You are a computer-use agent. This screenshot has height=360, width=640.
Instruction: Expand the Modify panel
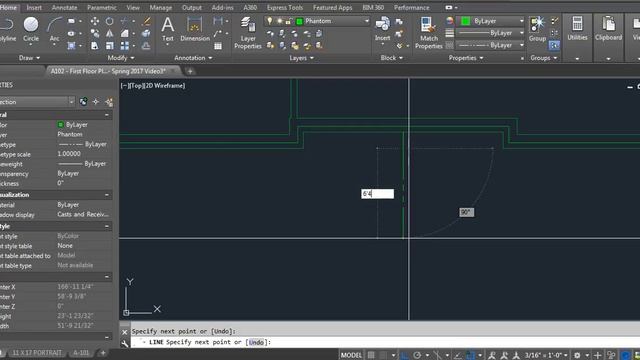click(x=121, y=58)
